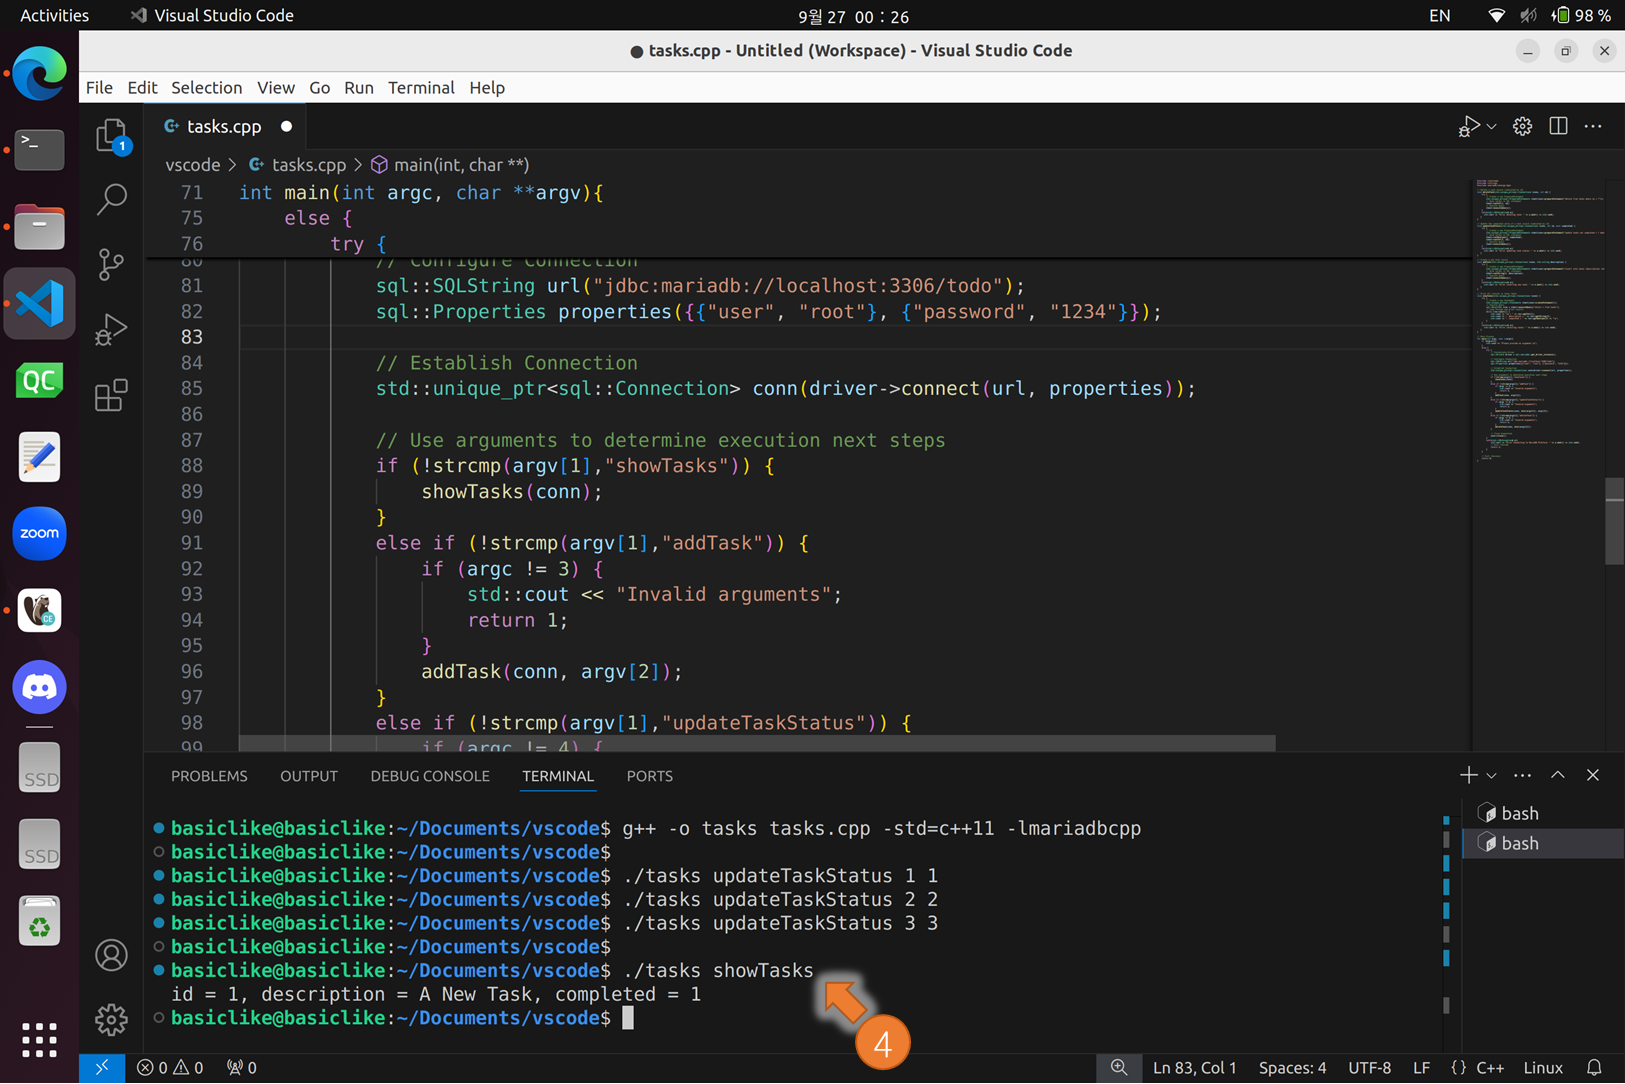Open the Explorer view in activity bar

pos(111,136)
